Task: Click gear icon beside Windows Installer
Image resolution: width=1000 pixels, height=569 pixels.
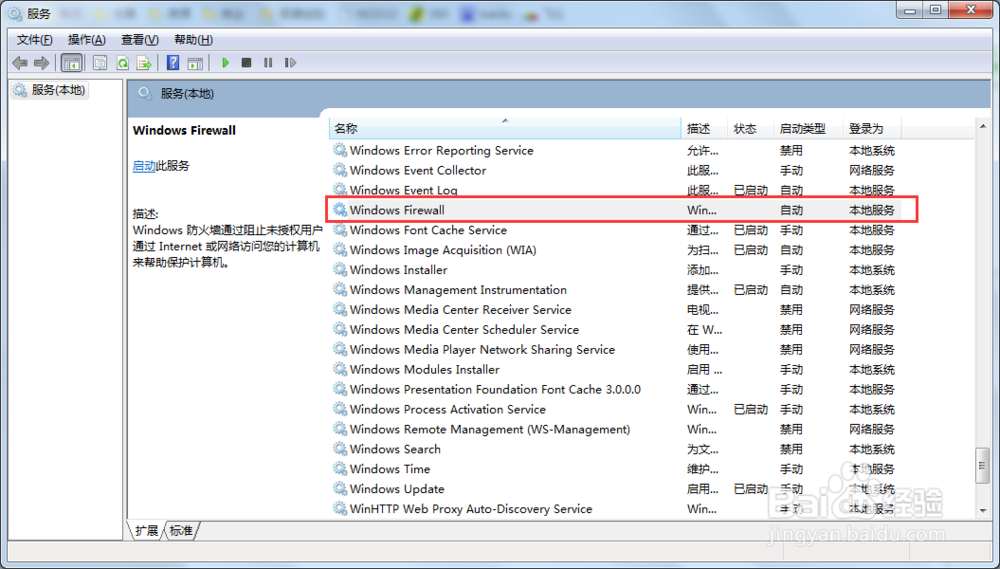Action: 340,270
